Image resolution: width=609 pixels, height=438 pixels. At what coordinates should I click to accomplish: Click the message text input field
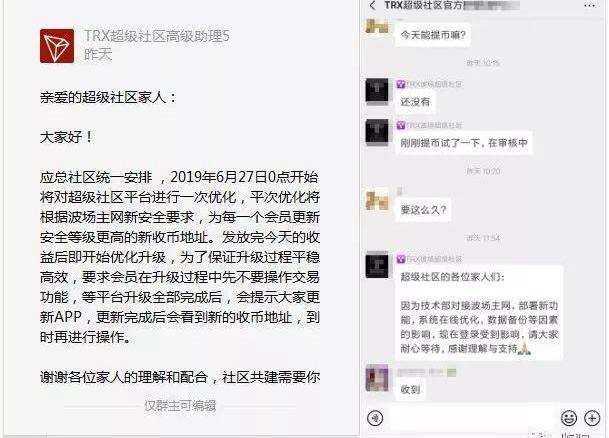tap(471, 418)
